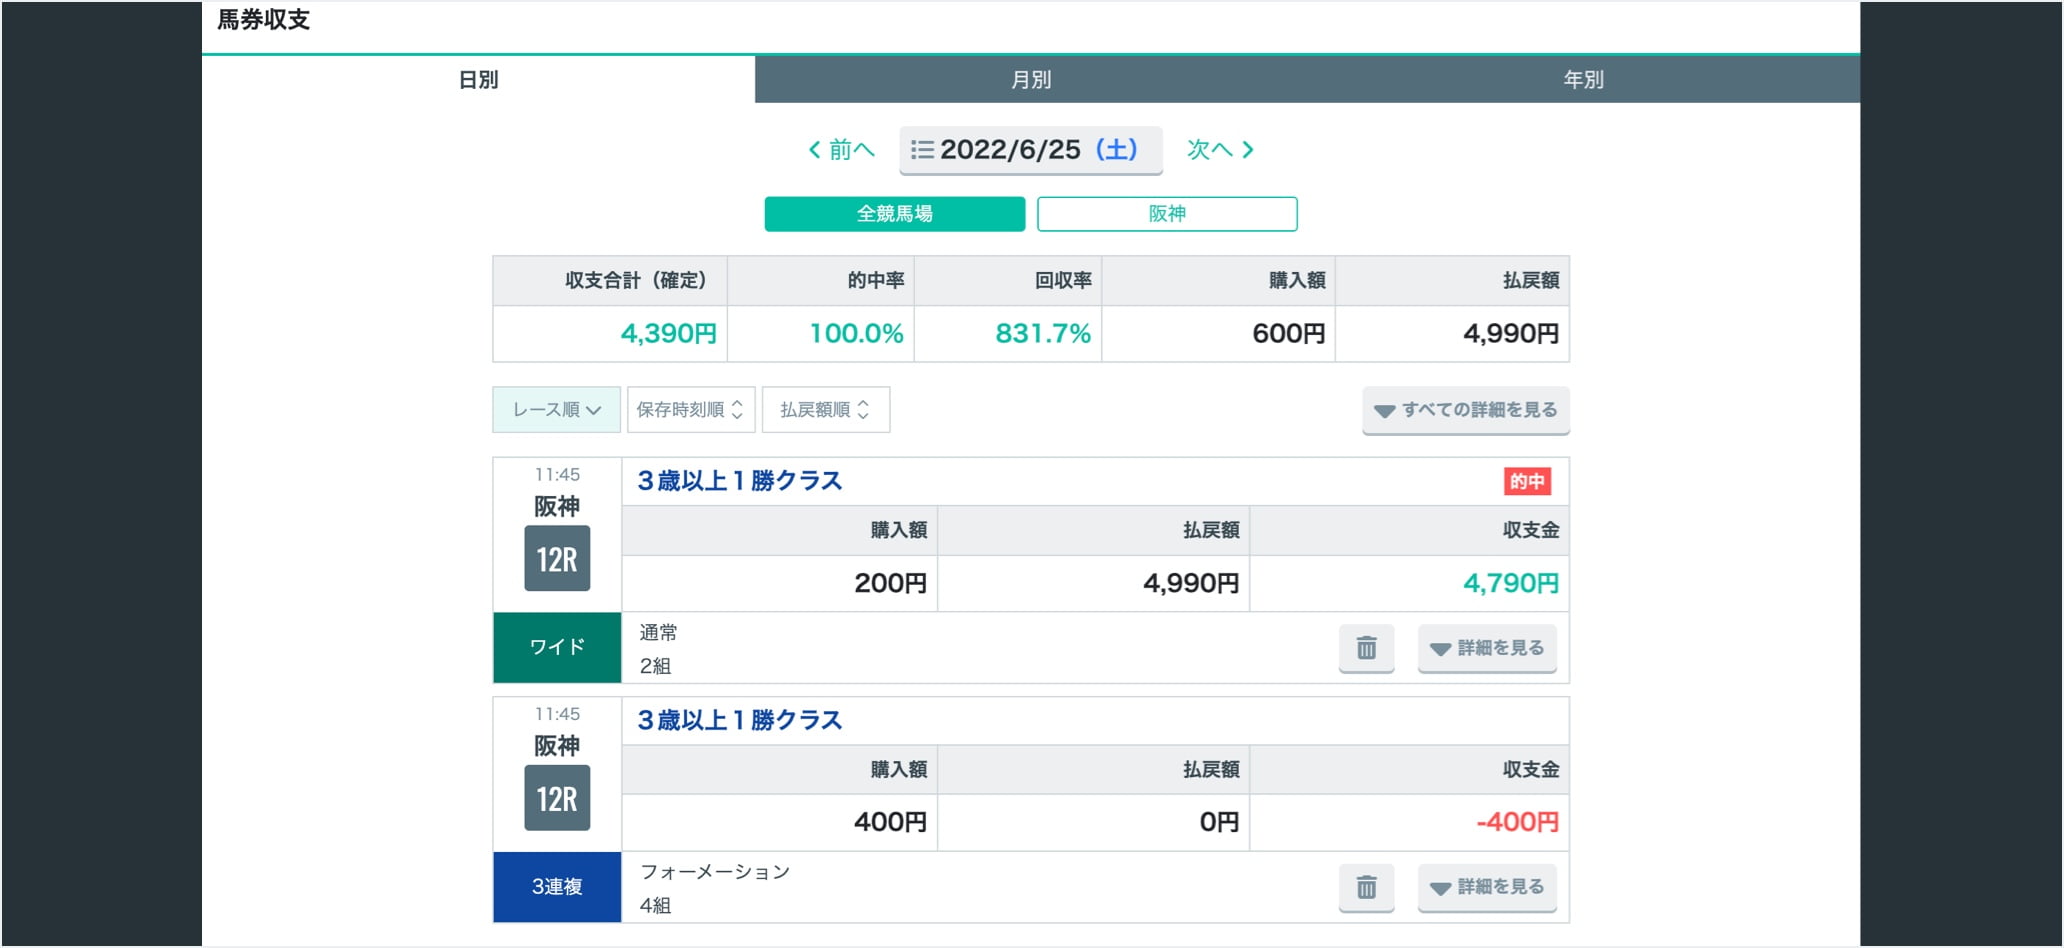Switch to the 年別 tab
The width and height of the screenshot is (2064, 948).
click(1583, 80)
